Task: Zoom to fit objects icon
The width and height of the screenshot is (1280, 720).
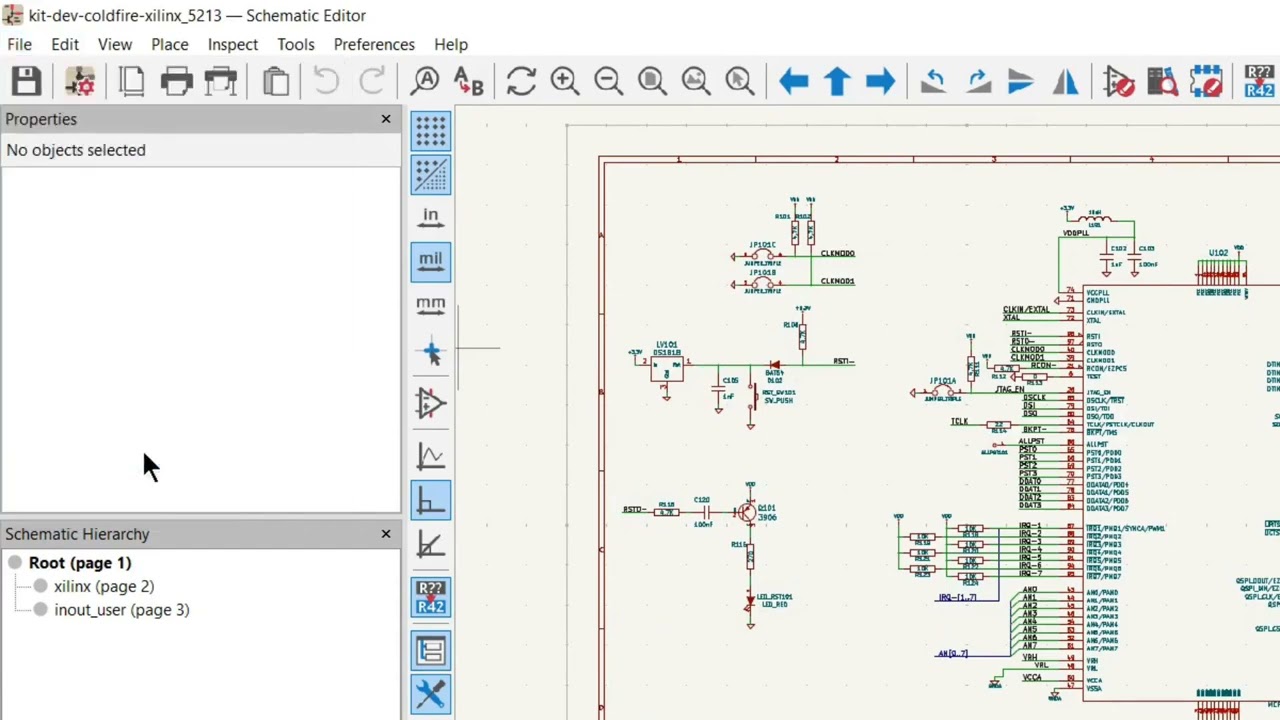Action: point(696,81)
